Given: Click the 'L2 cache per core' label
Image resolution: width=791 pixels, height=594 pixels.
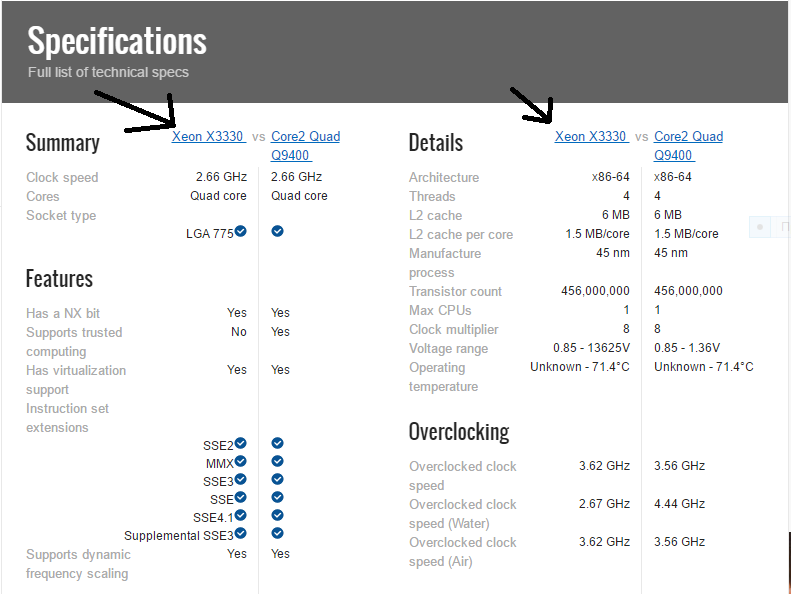Looking at the screenshot, I should [x=461, y=235].
